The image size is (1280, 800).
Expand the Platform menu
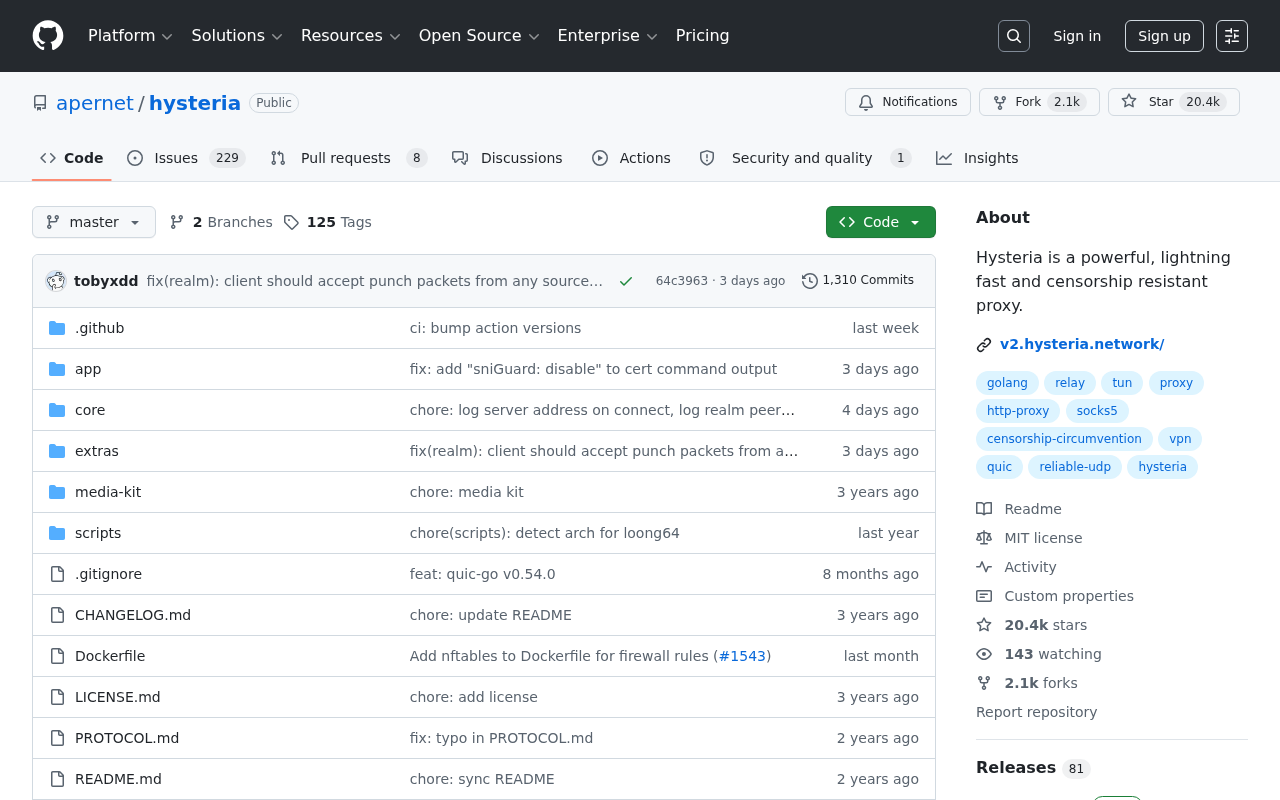coord(130,36)
